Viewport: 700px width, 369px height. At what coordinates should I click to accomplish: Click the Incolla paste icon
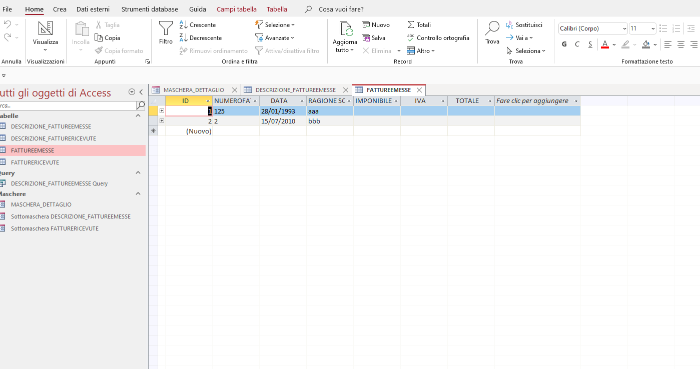pyautogui.click(x=81, y=29)
